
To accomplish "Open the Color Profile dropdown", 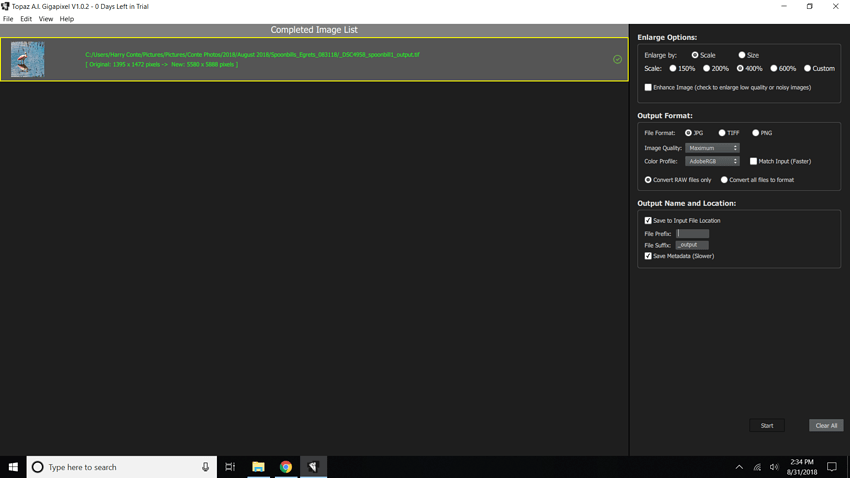I will pyautogui.click(x=712, y=161).
